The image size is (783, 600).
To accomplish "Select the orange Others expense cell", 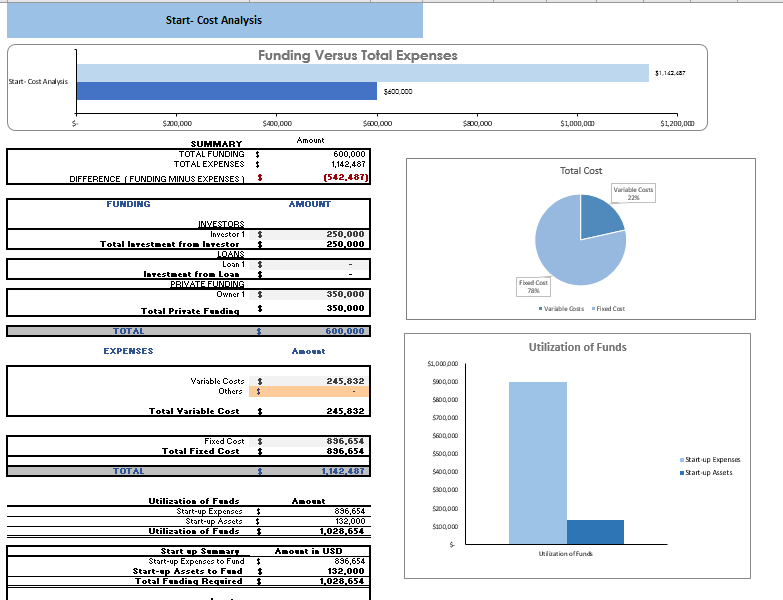I will (310, 391).
